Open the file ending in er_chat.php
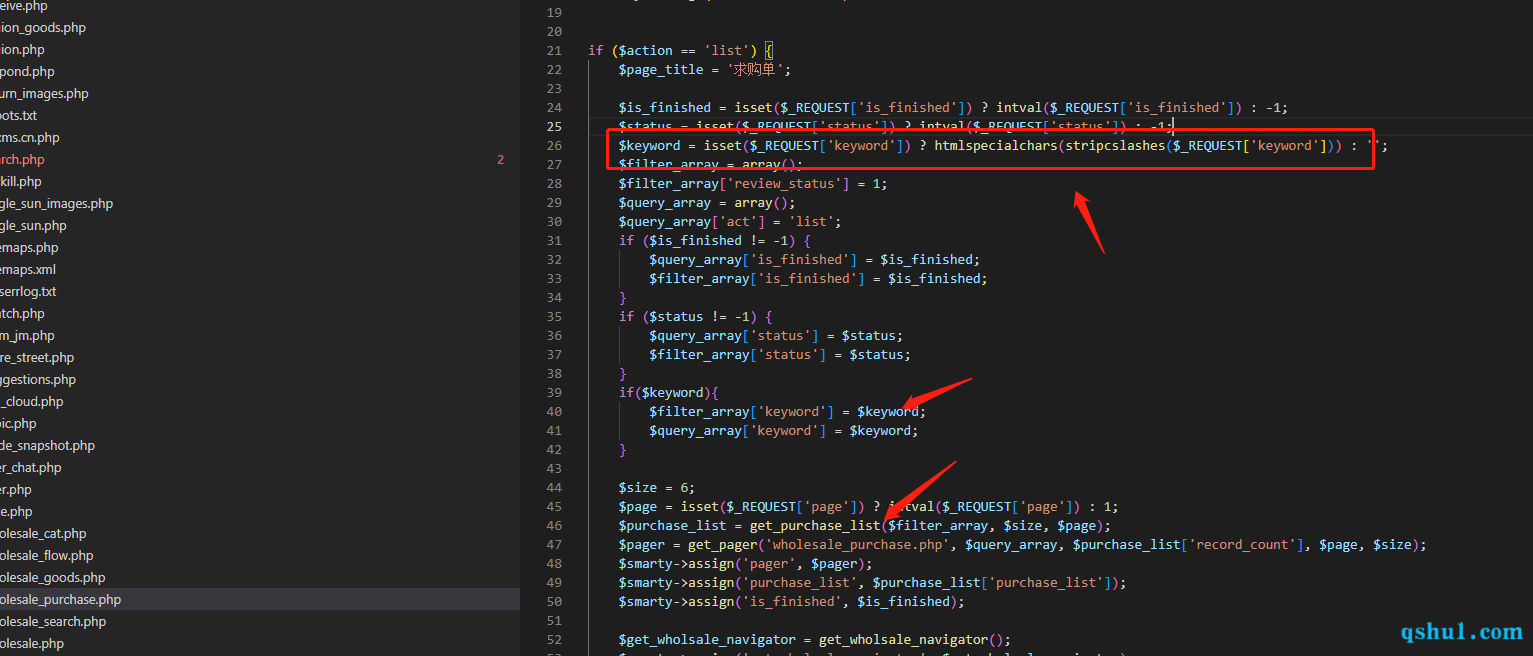The image size is (1533, 656). click(x=31, y=468)
